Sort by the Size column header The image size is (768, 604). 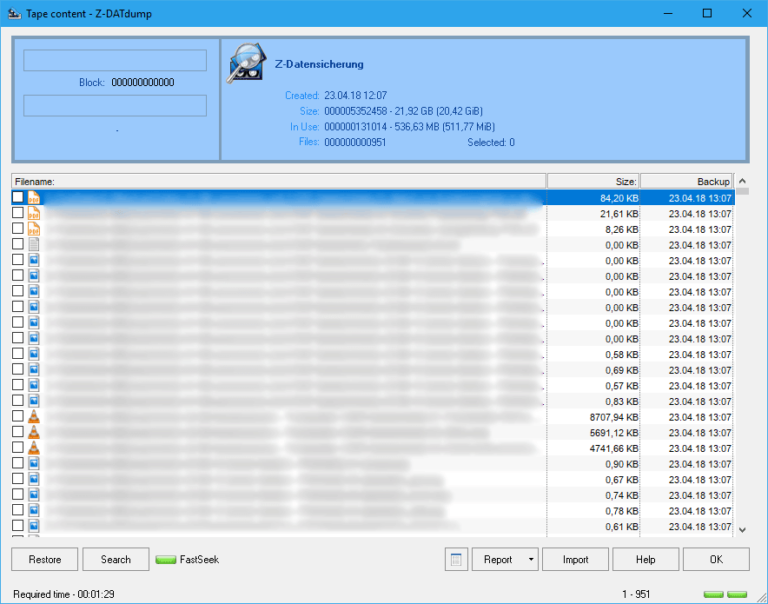coord(593,181)
